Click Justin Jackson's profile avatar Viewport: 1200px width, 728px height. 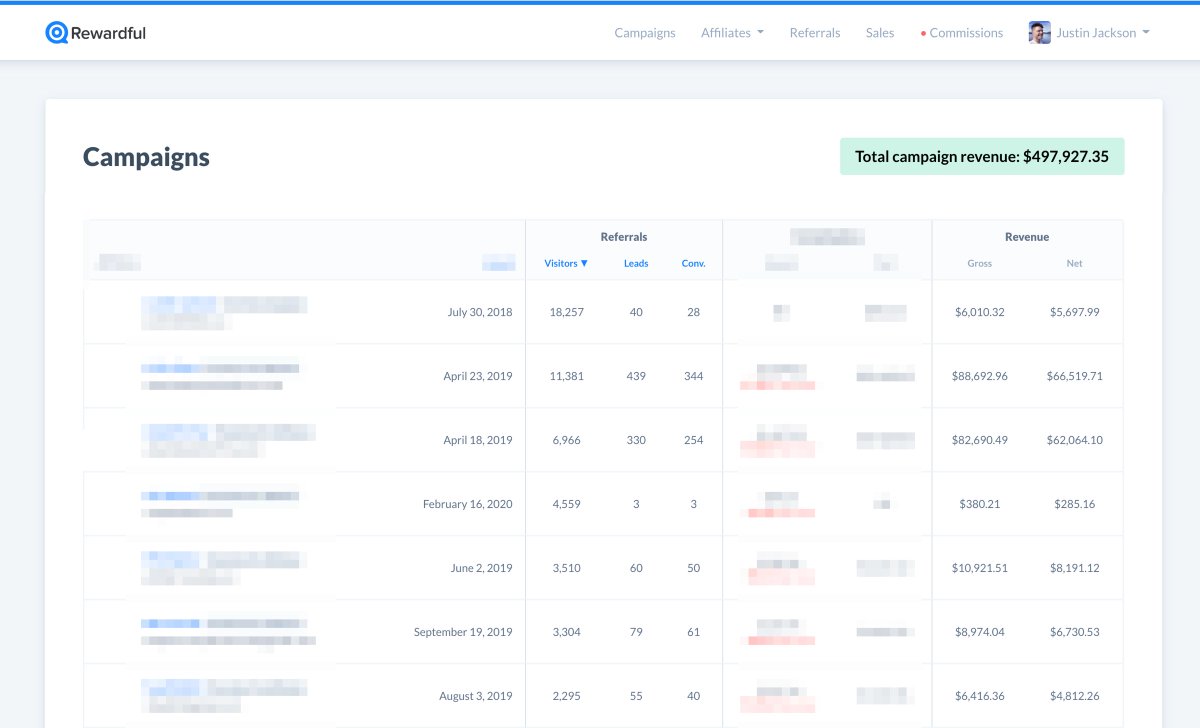(x=1039, y=33)
